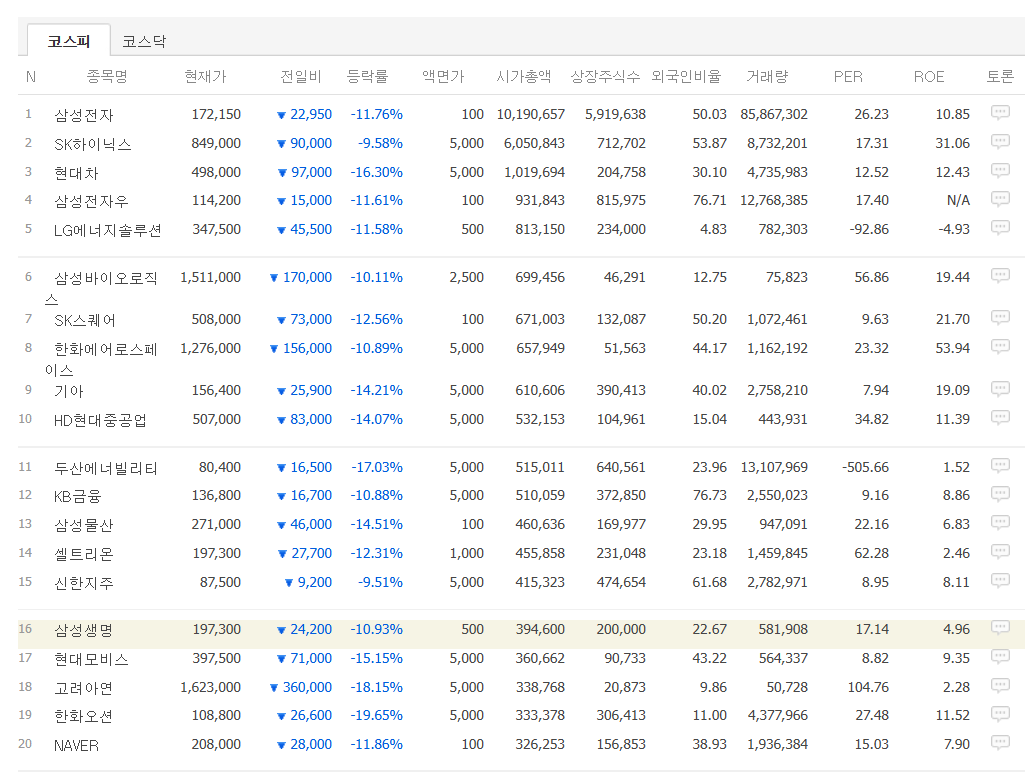Select 삼성전자 current price 172,150

pos(216,114)
